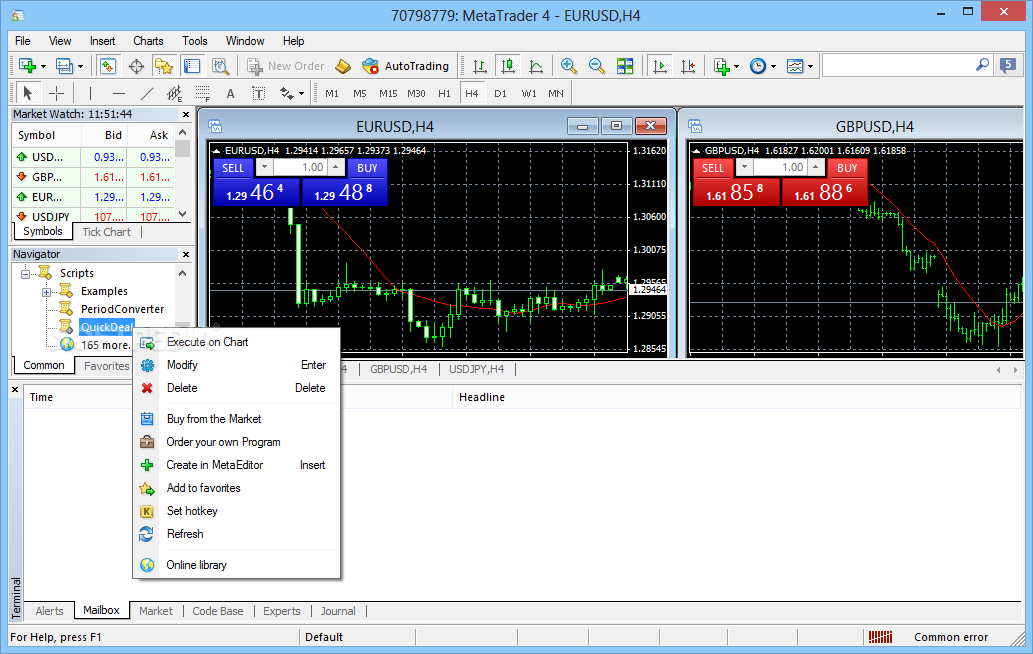Select the text label T tool

[x=259, y=94]
